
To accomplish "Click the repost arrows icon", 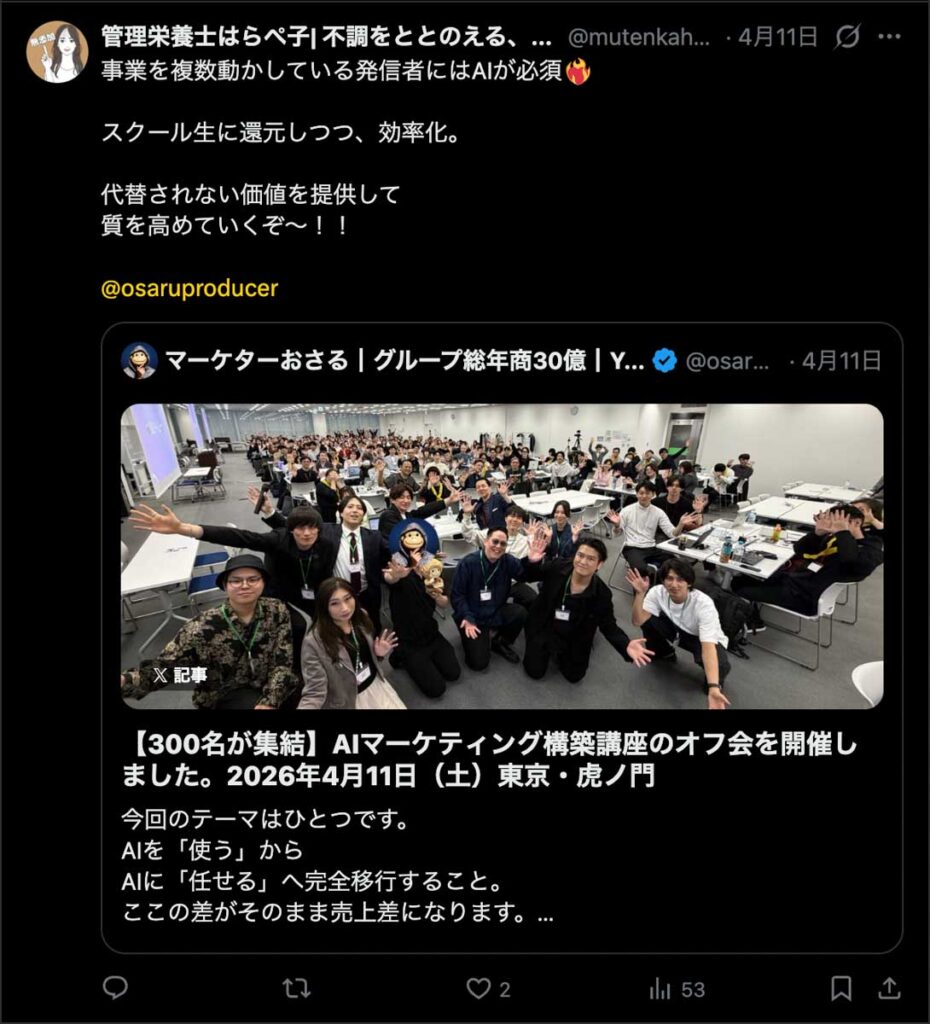I will click(297, 989).
